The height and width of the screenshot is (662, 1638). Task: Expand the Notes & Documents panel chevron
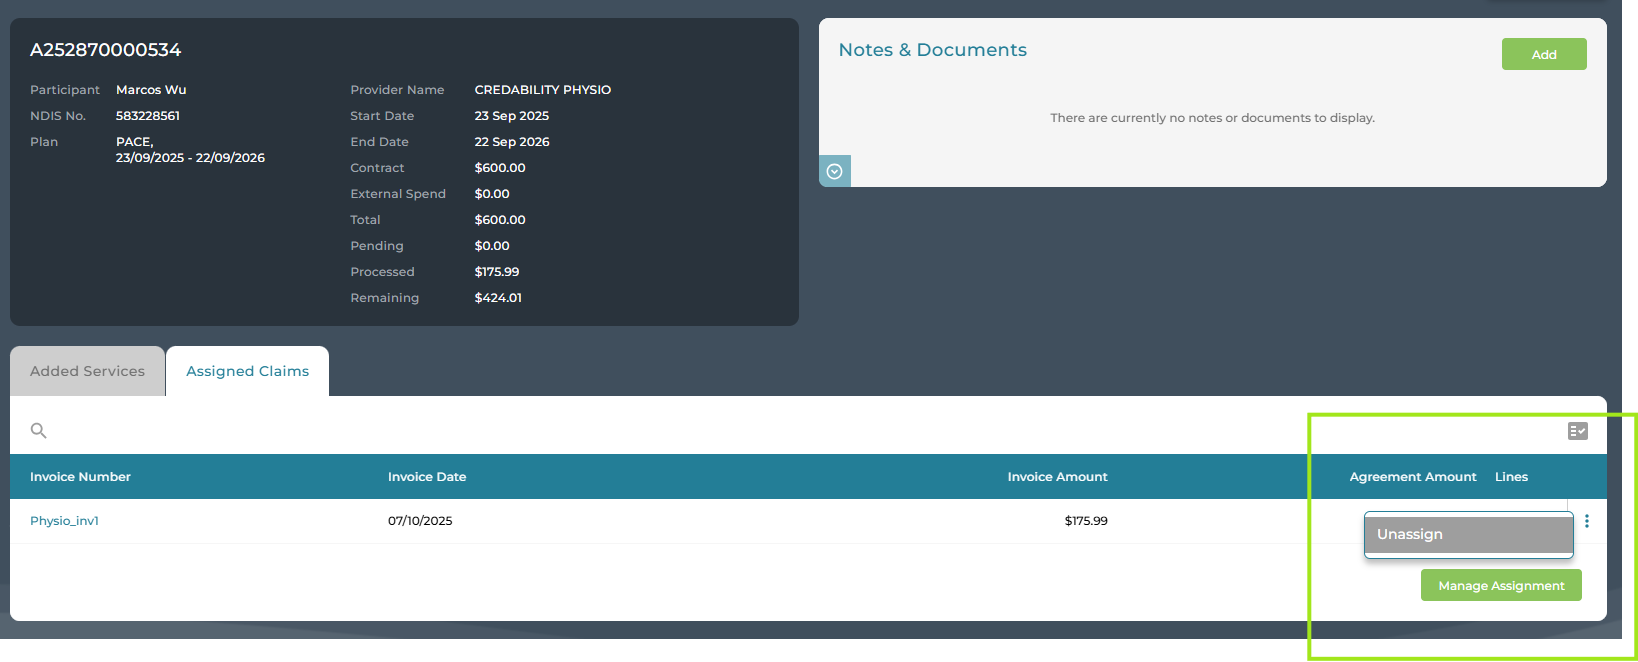point(835,171)
